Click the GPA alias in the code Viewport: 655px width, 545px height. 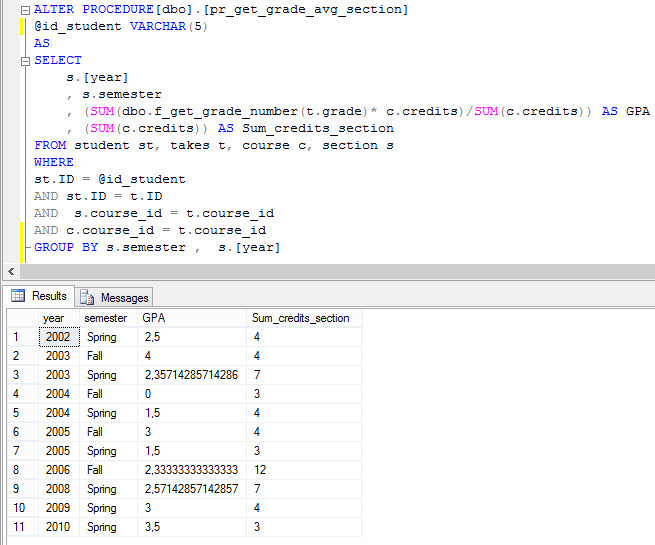(637, 112)
